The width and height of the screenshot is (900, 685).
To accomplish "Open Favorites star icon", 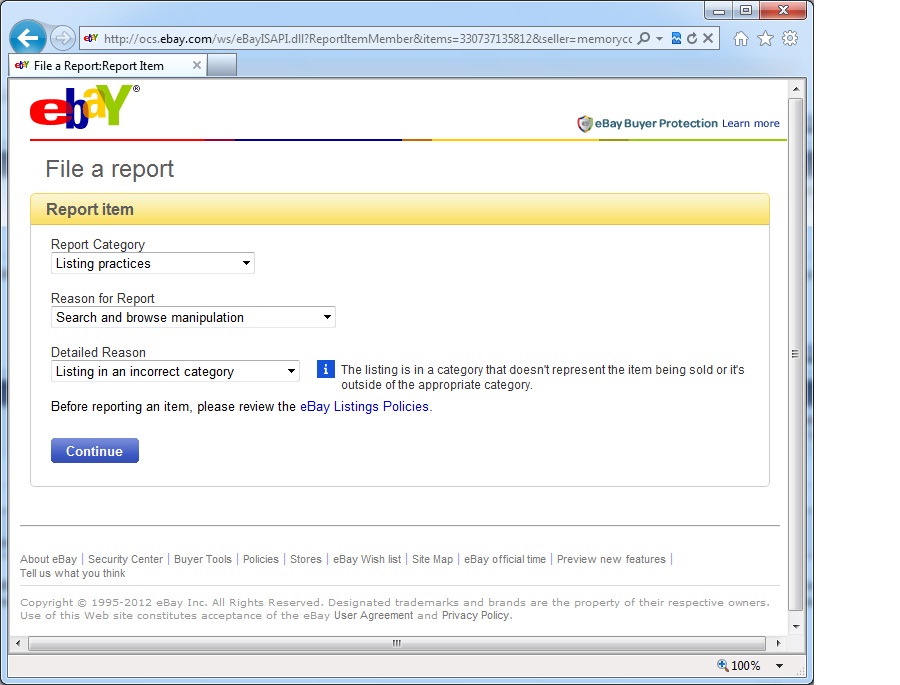I will coord(765,38).
